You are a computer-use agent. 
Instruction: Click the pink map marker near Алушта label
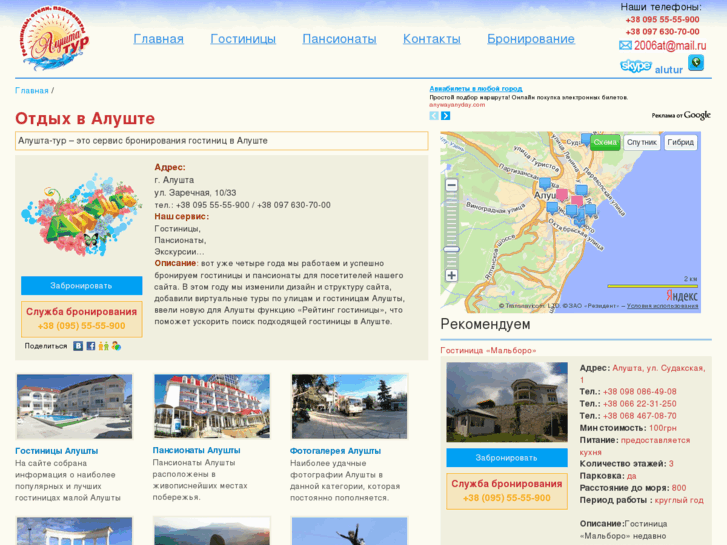pyautogui.click(x=561, y=194)
